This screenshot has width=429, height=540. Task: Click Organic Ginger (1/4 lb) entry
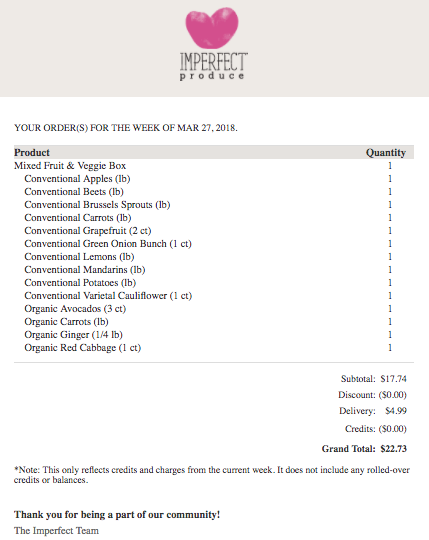tap(73, 335)
